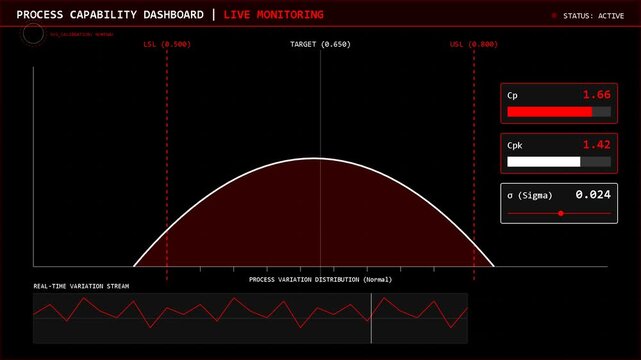The width and height of the screenshot is (641, 360).
Task: Click the red status indicator dot
Action: (554, 16)
